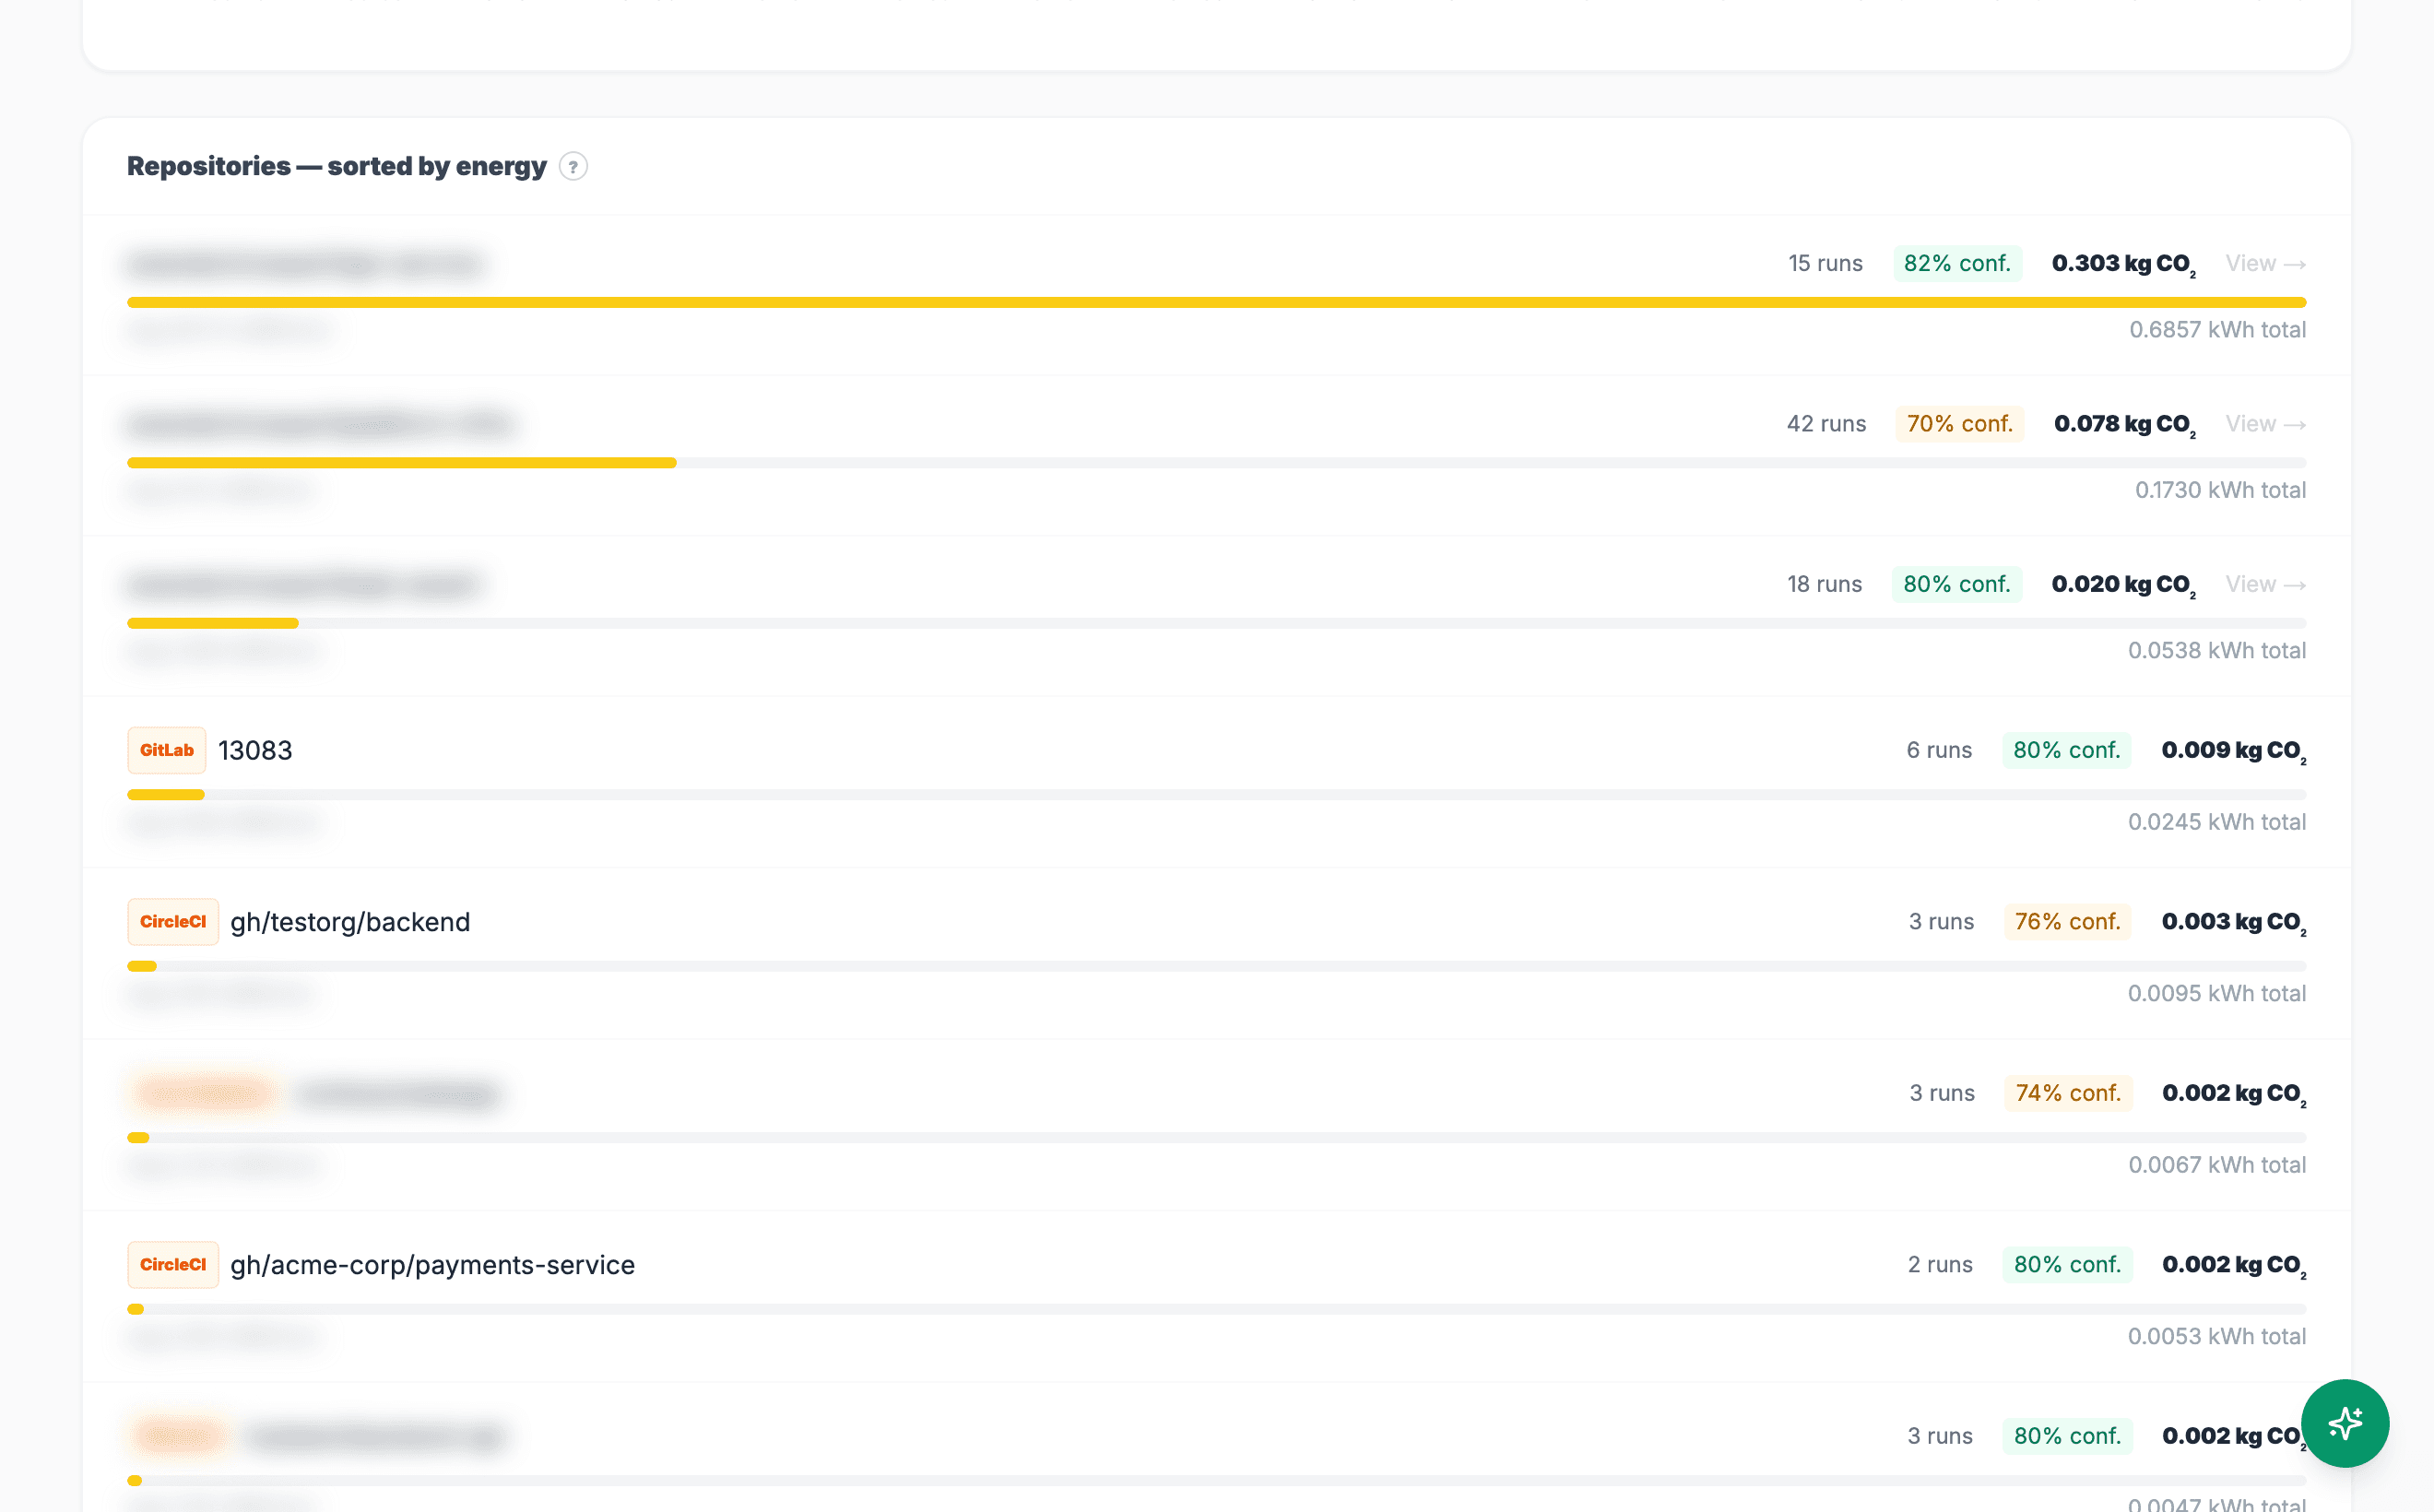Click '6 runs' text
Image resolution: width=2434 pixels, height=1512 pixels.
coord(1939,750)
